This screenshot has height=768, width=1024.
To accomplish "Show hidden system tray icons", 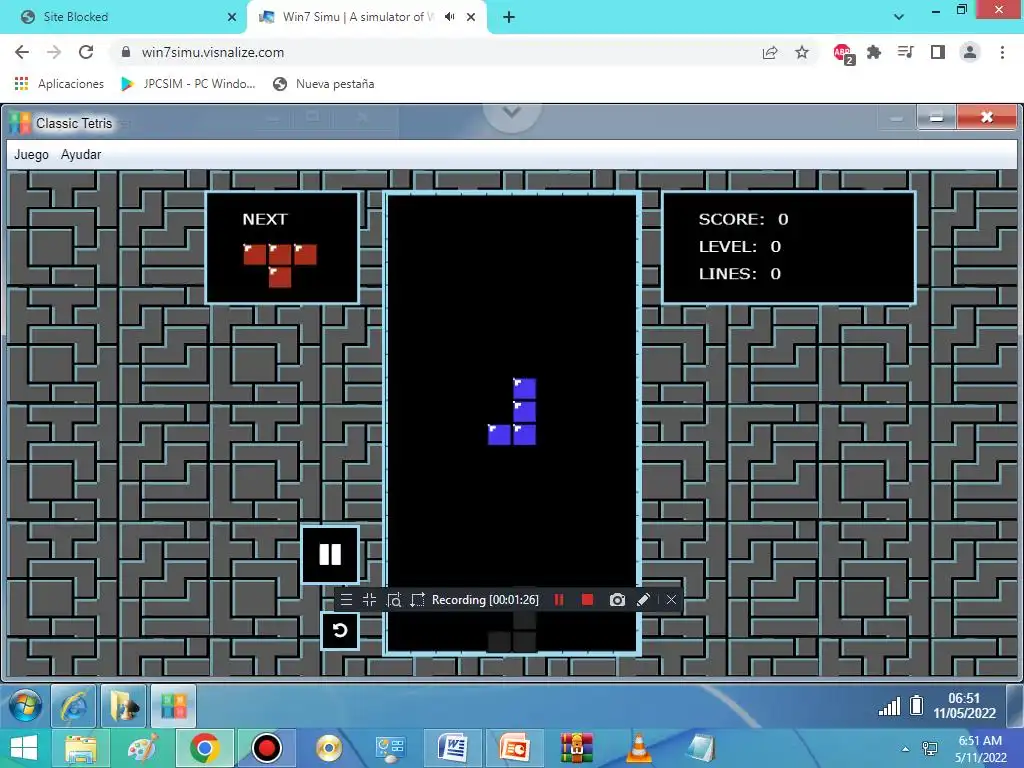I will pyautogui.click(x=905, y=749).
